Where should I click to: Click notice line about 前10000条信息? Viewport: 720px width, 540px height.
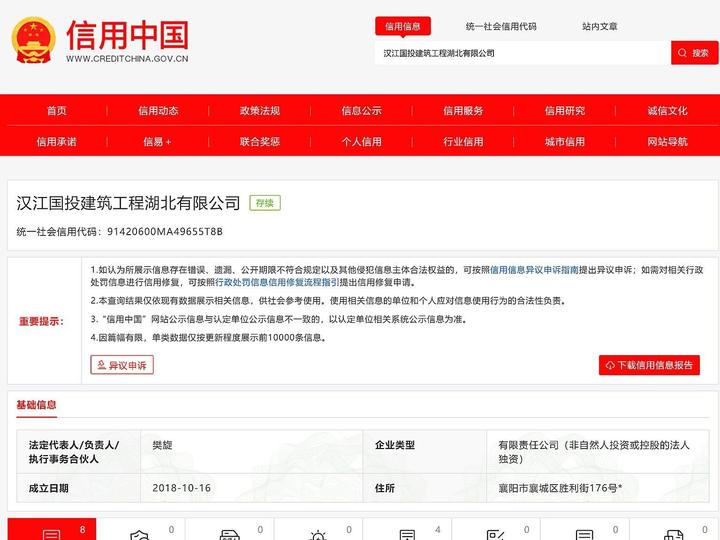209,338
